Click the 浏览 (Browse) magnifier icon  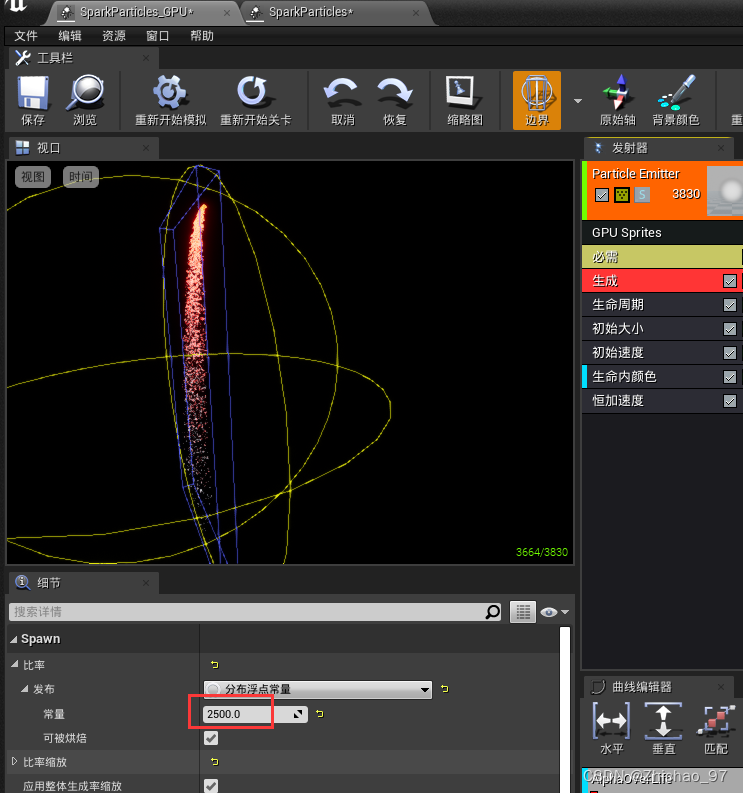pyautogui.click(x=84, y=94)
